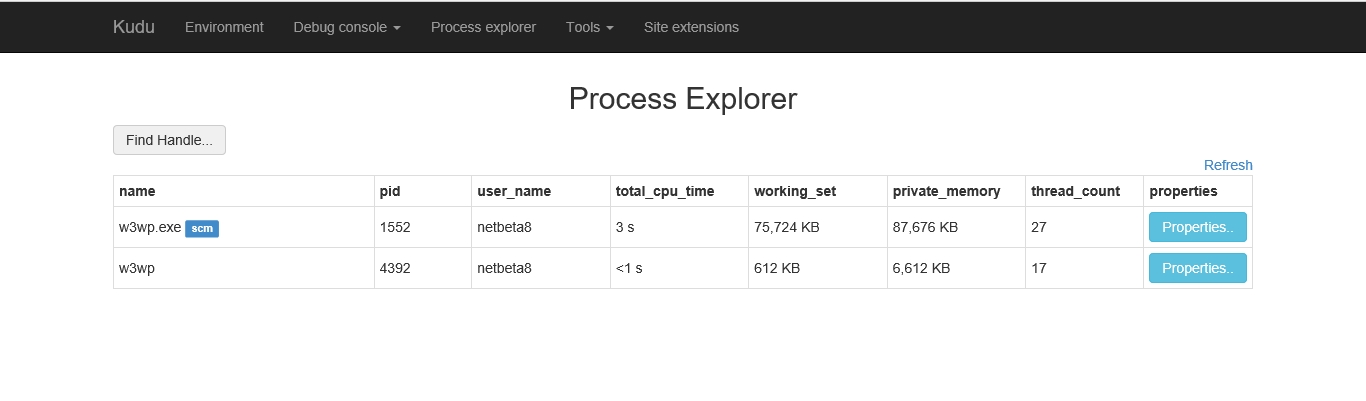The width and height of the screenshot is (1366, 401).
Task: Click the Find Handle button
Action: pyautogui.click(x=169, y=140)
